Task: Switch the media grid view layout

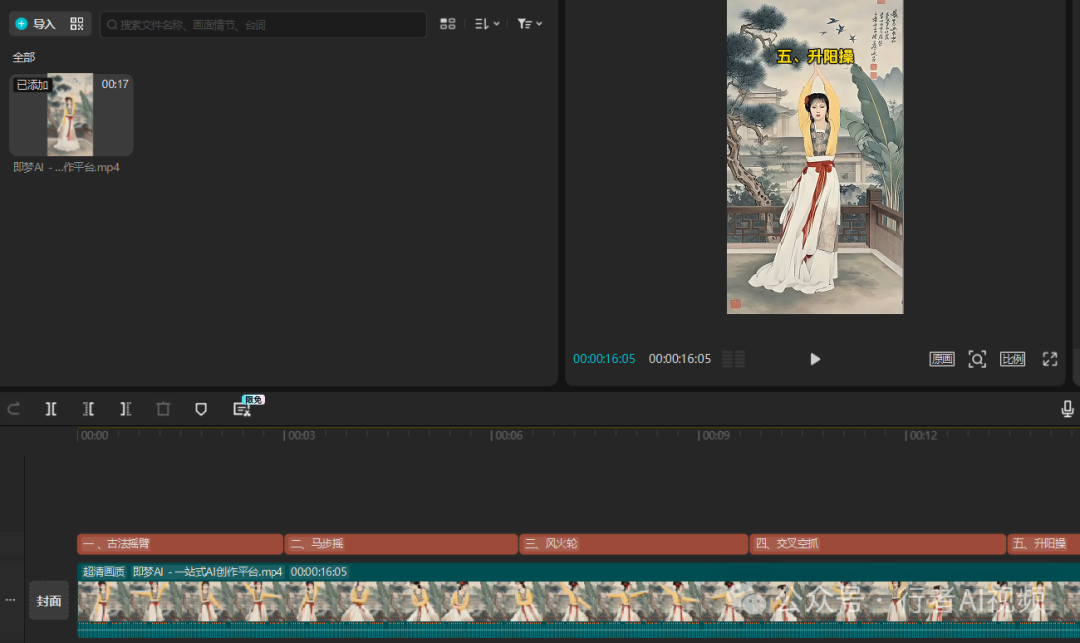Action: (448, 24)
